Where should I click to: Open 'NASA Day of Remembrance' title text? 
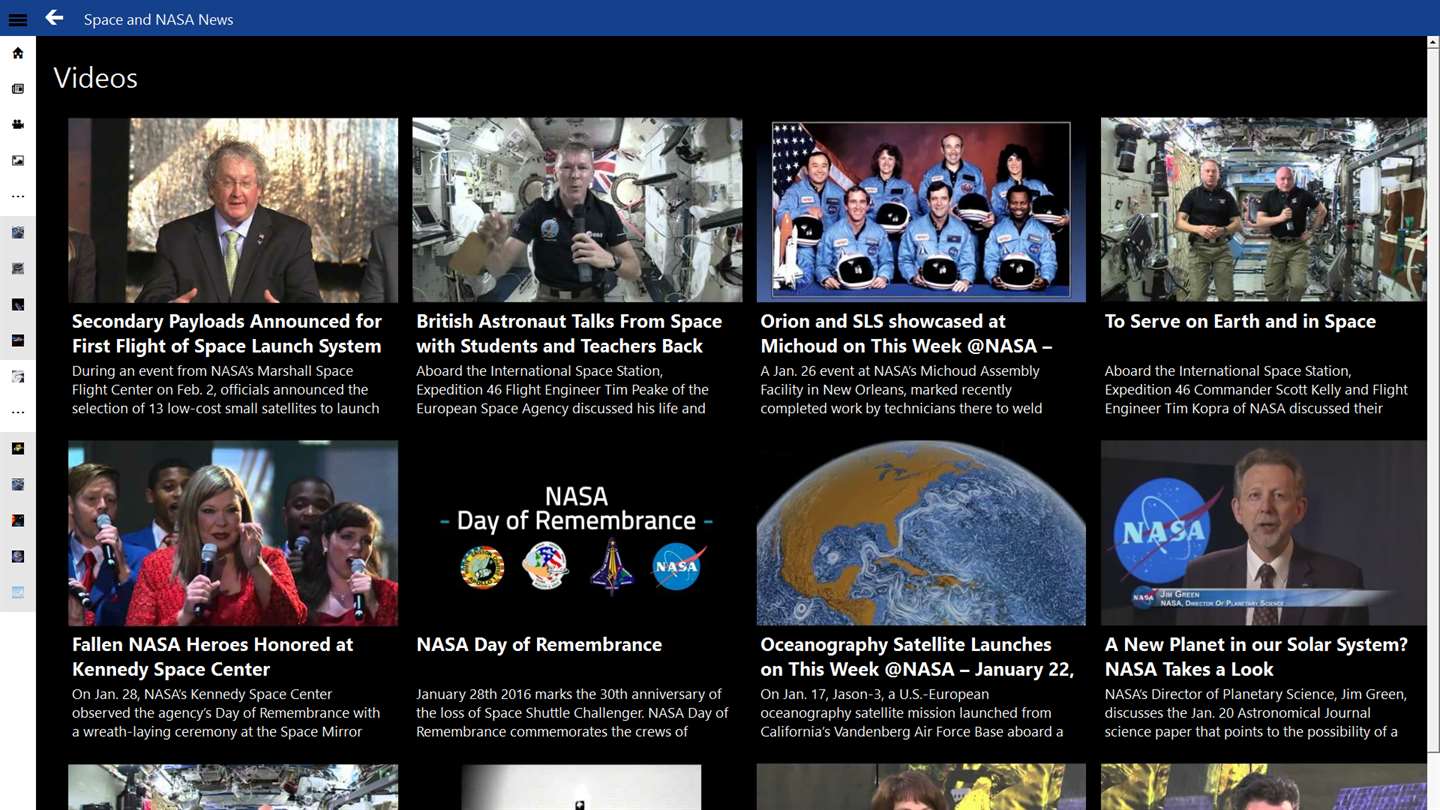(539, 645)
